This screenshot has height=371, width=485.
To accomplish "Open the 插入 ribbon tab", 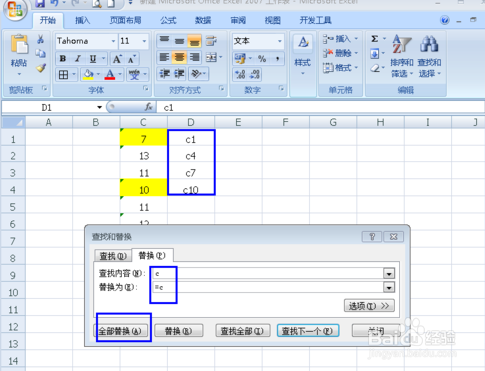I will (82, 20).
